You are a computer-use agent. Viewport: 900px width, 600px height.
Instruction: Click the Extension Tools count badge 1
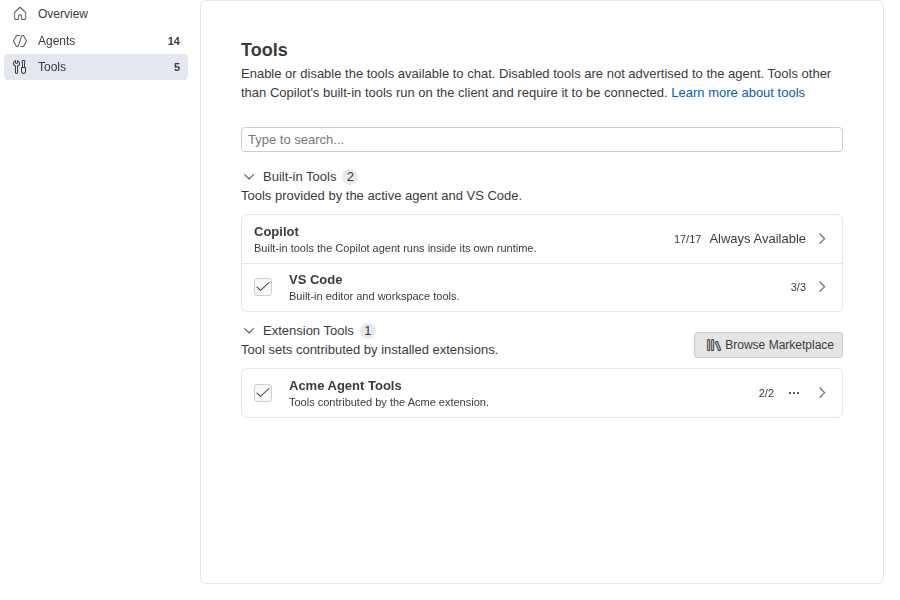coord(368,331)
